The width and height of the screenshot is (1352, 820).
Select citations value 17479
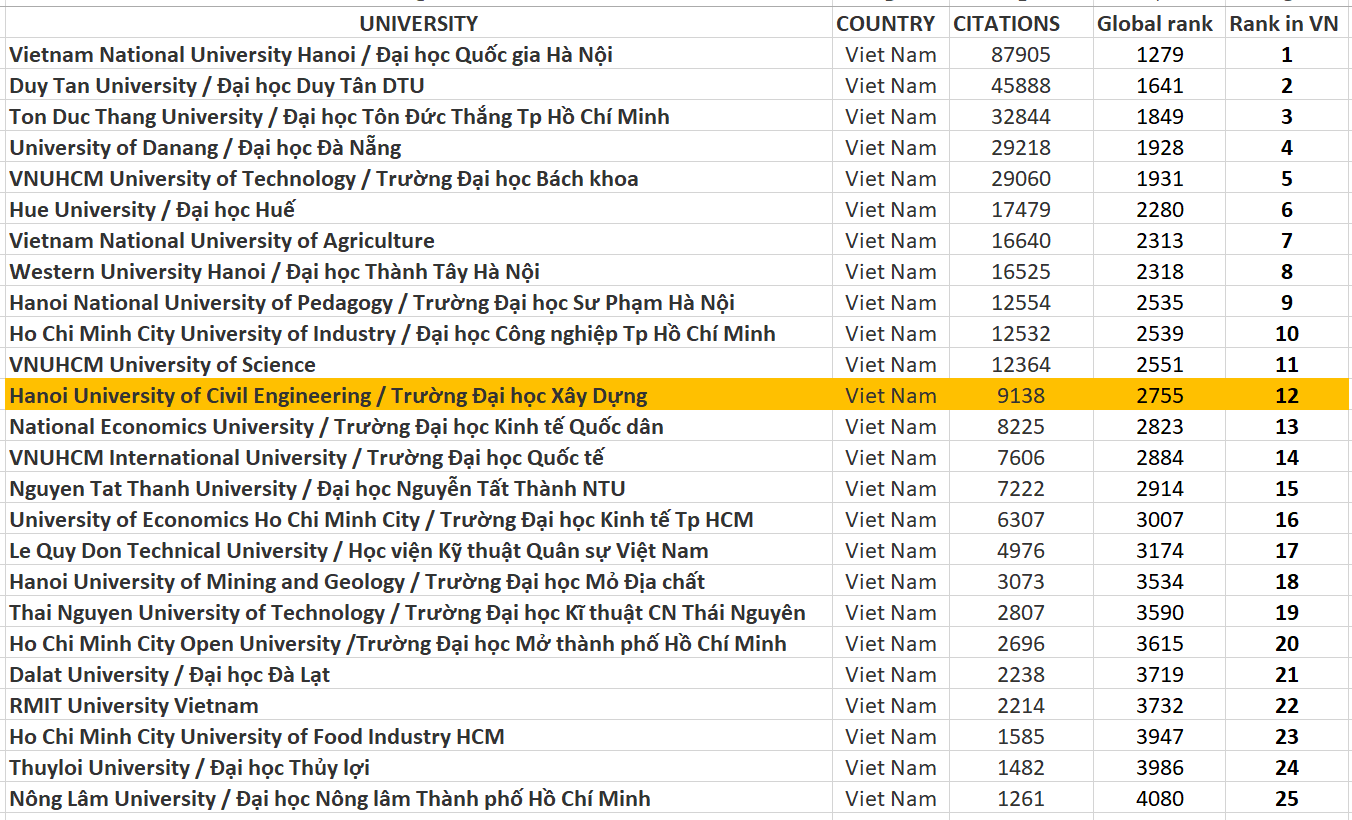(x=1020, y=209)
